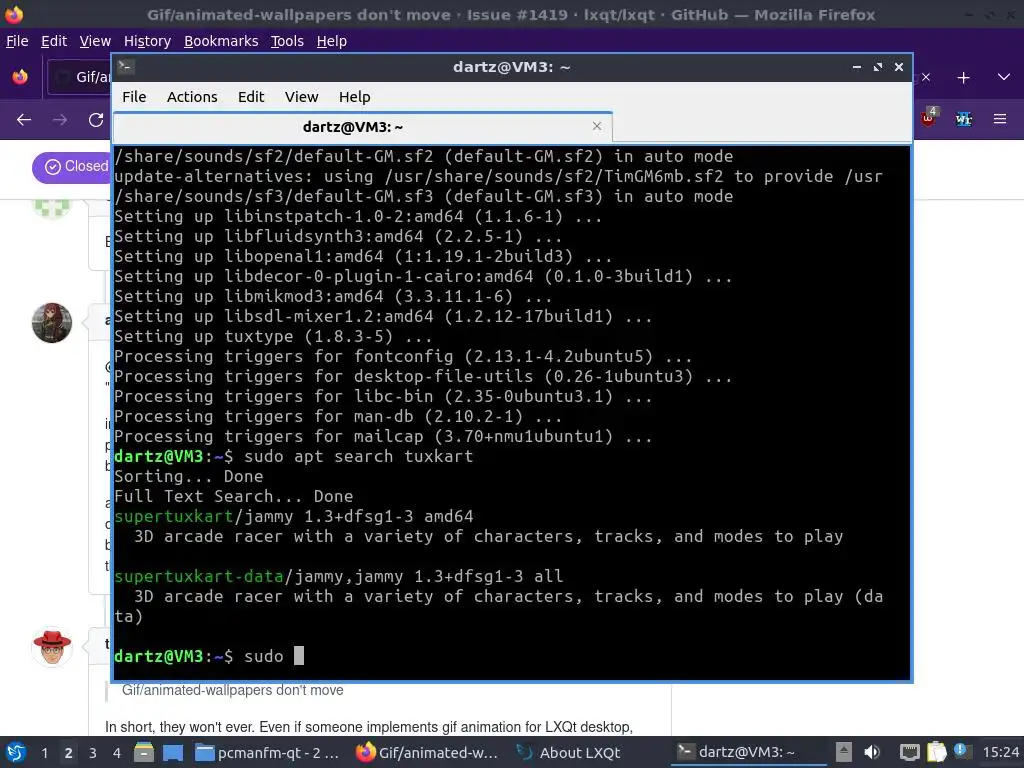Click the 15:24 panel clock
1024x768 pixels.
tap(1000, 752)
